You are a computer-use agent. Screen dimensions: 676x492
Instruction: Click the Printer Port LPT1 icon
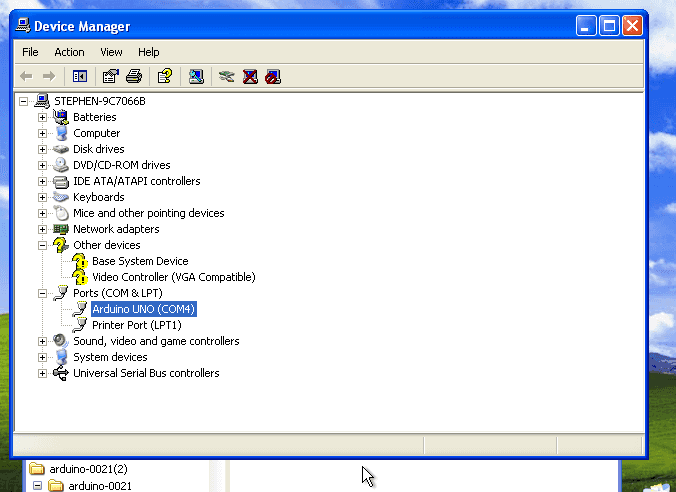(x=80, y=325)
